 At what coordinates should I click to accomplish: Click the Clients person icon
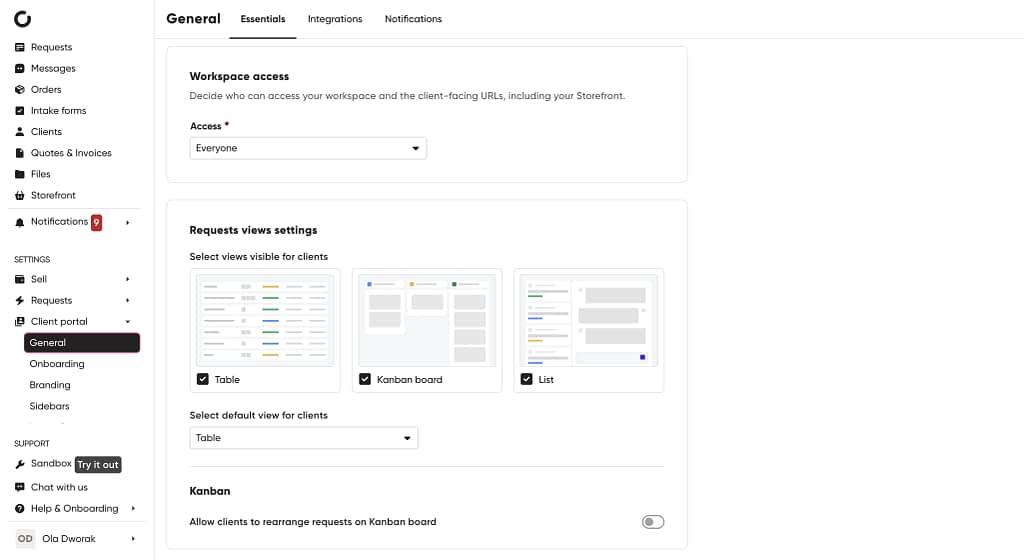[x=20, y=132]
